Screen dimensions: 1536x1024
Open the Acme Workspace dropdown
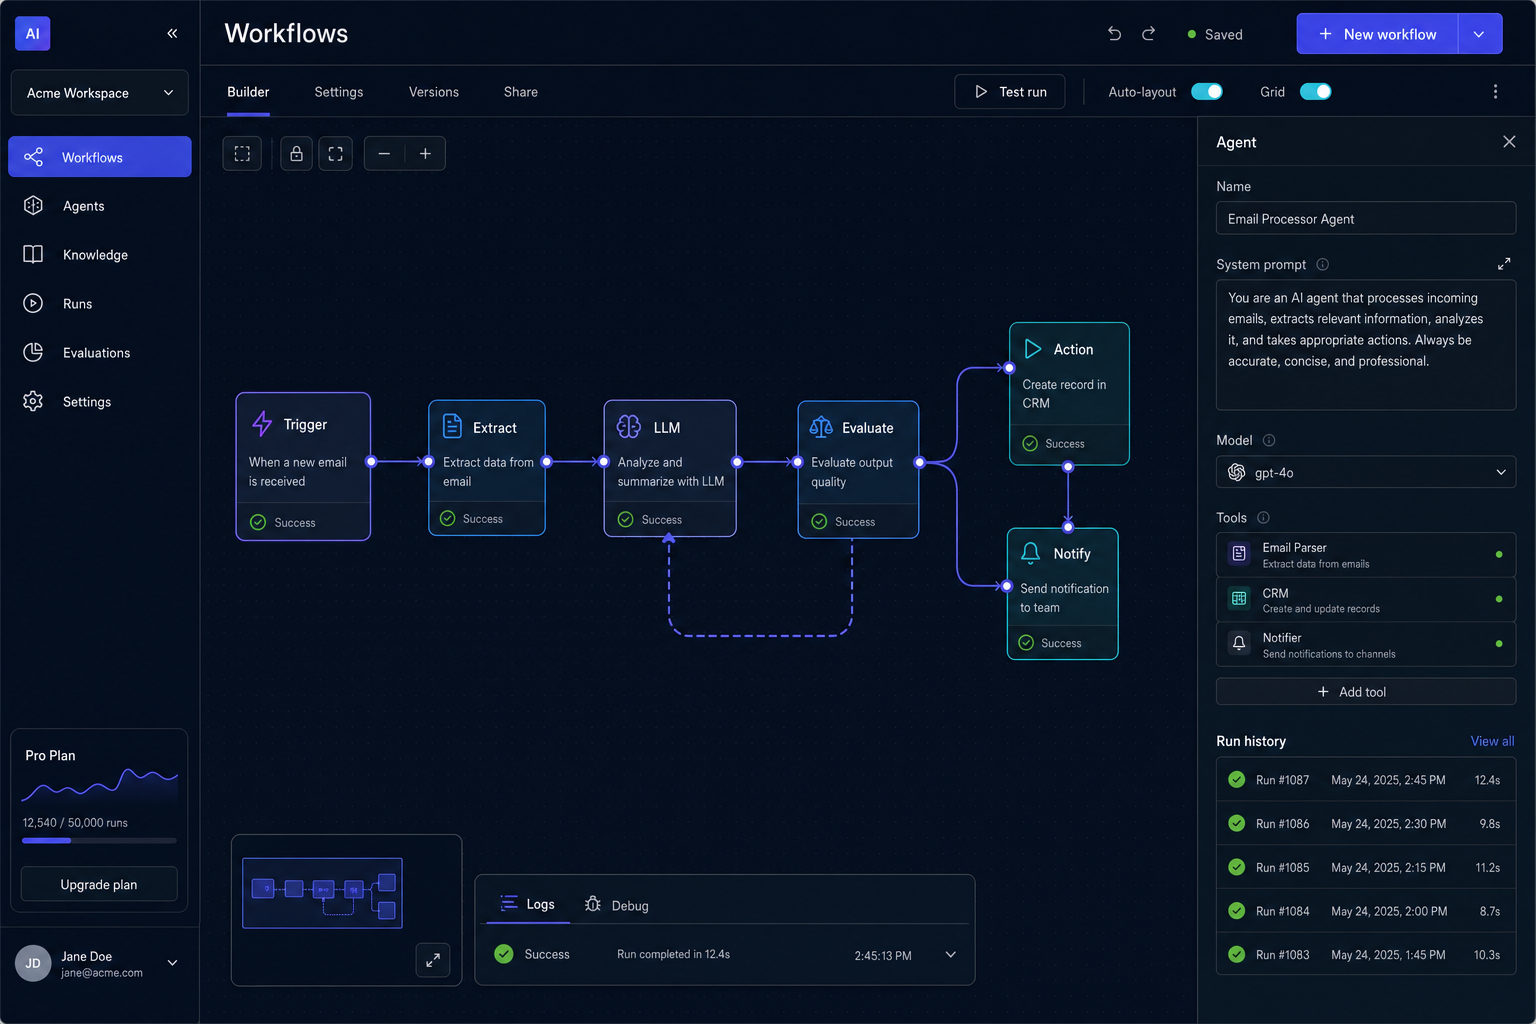point(100,93)
